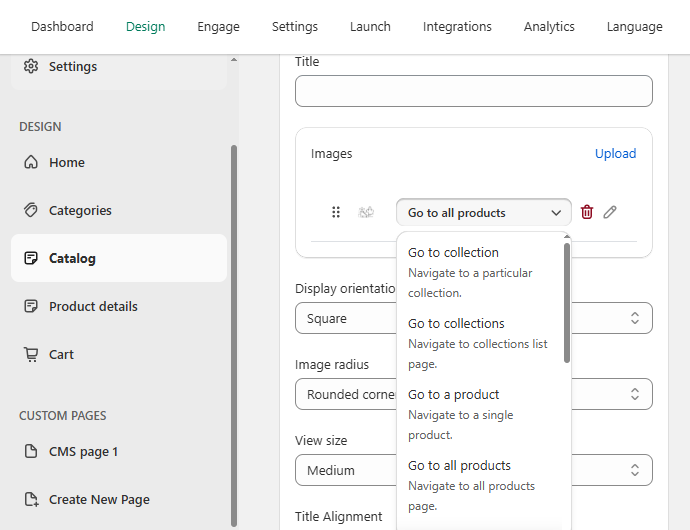
Task: Click the drag handle dots icon
Action: tap(336, 212)
